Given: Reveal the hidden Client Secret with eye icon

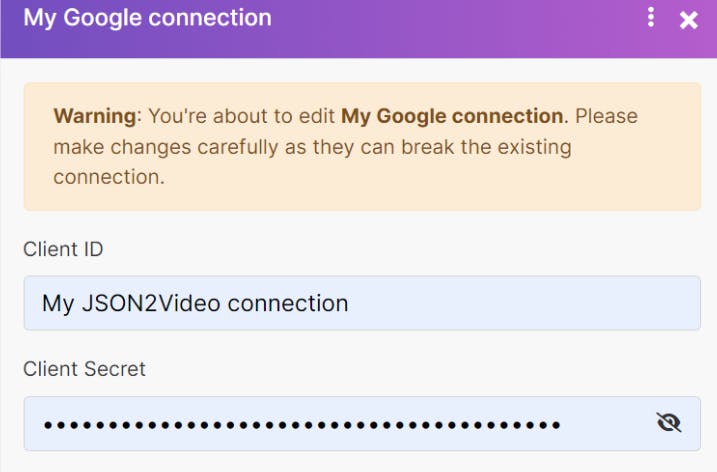Looking at the screenshot, I should 669,423.
